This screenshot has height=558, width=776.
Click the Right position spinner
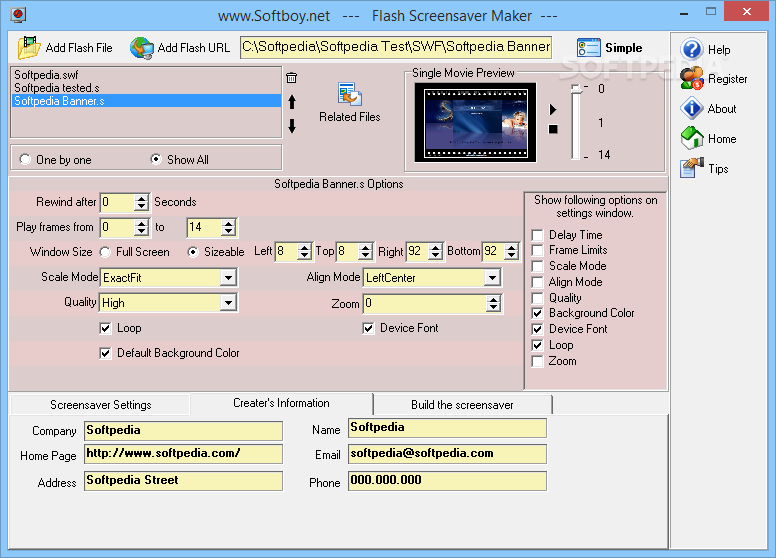pyautogui.click(x=436, y=251)
